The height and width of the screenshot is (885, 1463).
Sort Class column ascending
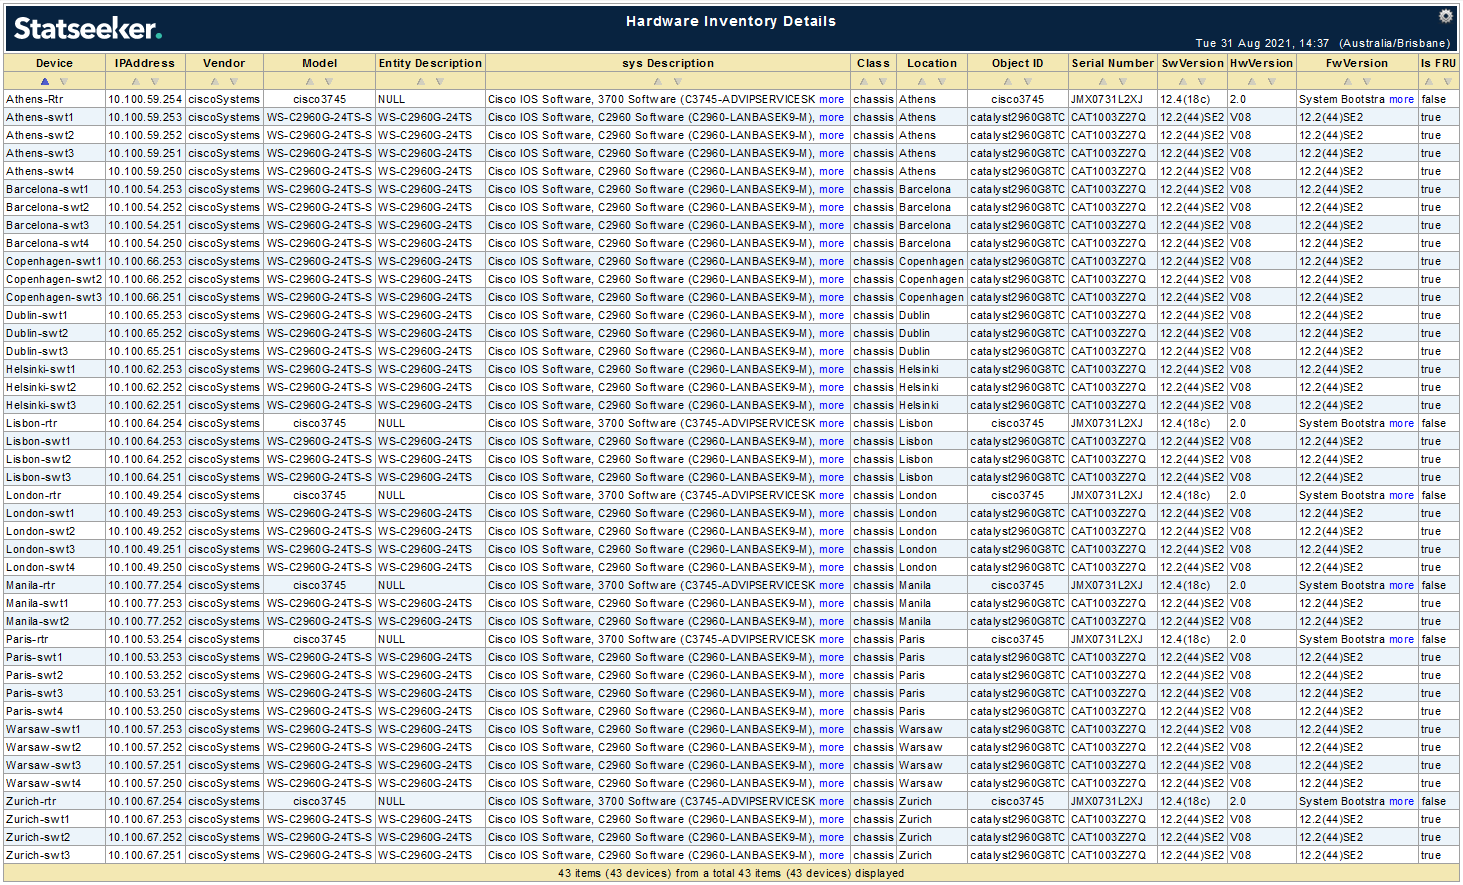pos(863,82)
